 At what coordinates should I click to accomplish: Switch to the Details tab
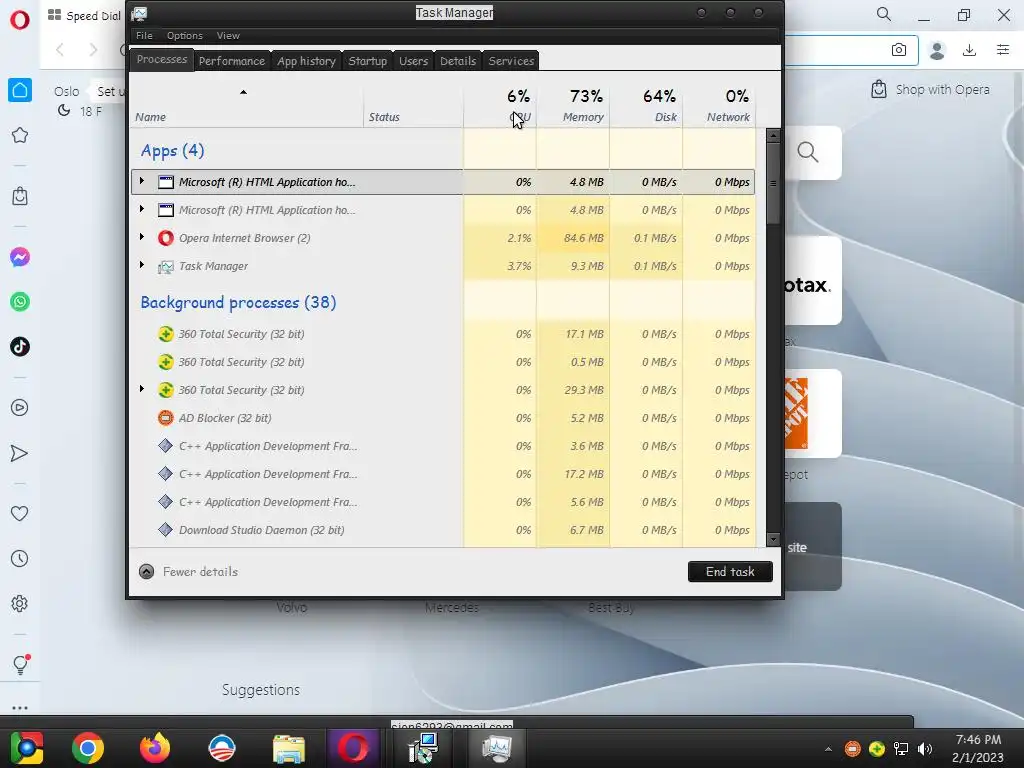click(x=458, y=61)
